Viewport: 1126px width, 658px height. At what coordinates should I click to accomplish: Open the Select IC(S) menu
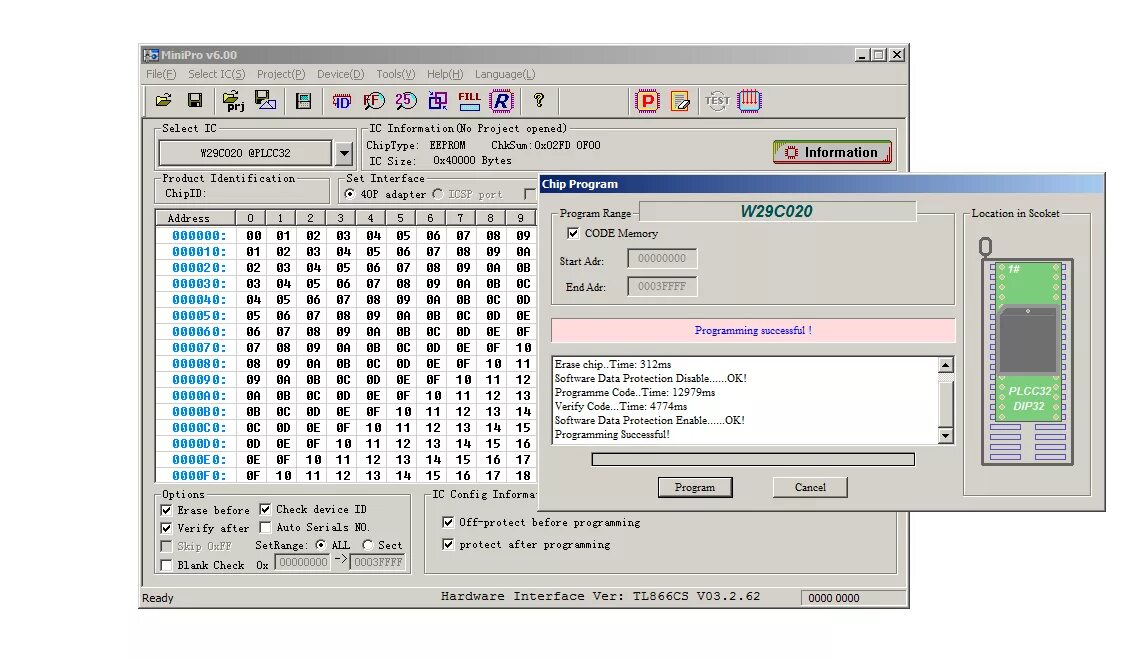[216, 74]
